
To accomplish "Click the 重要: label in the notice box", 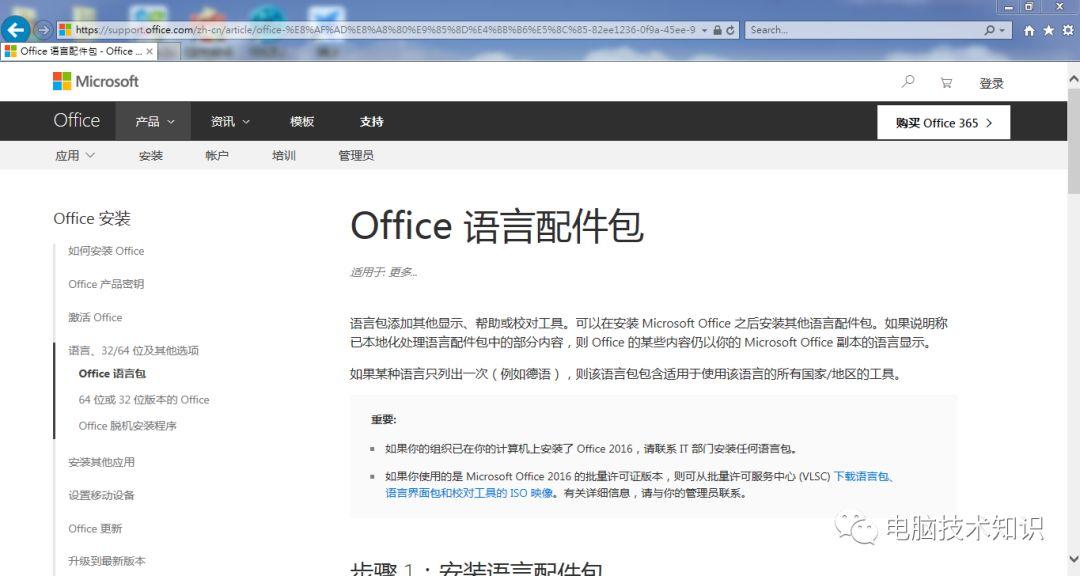I will pos(384,420).
